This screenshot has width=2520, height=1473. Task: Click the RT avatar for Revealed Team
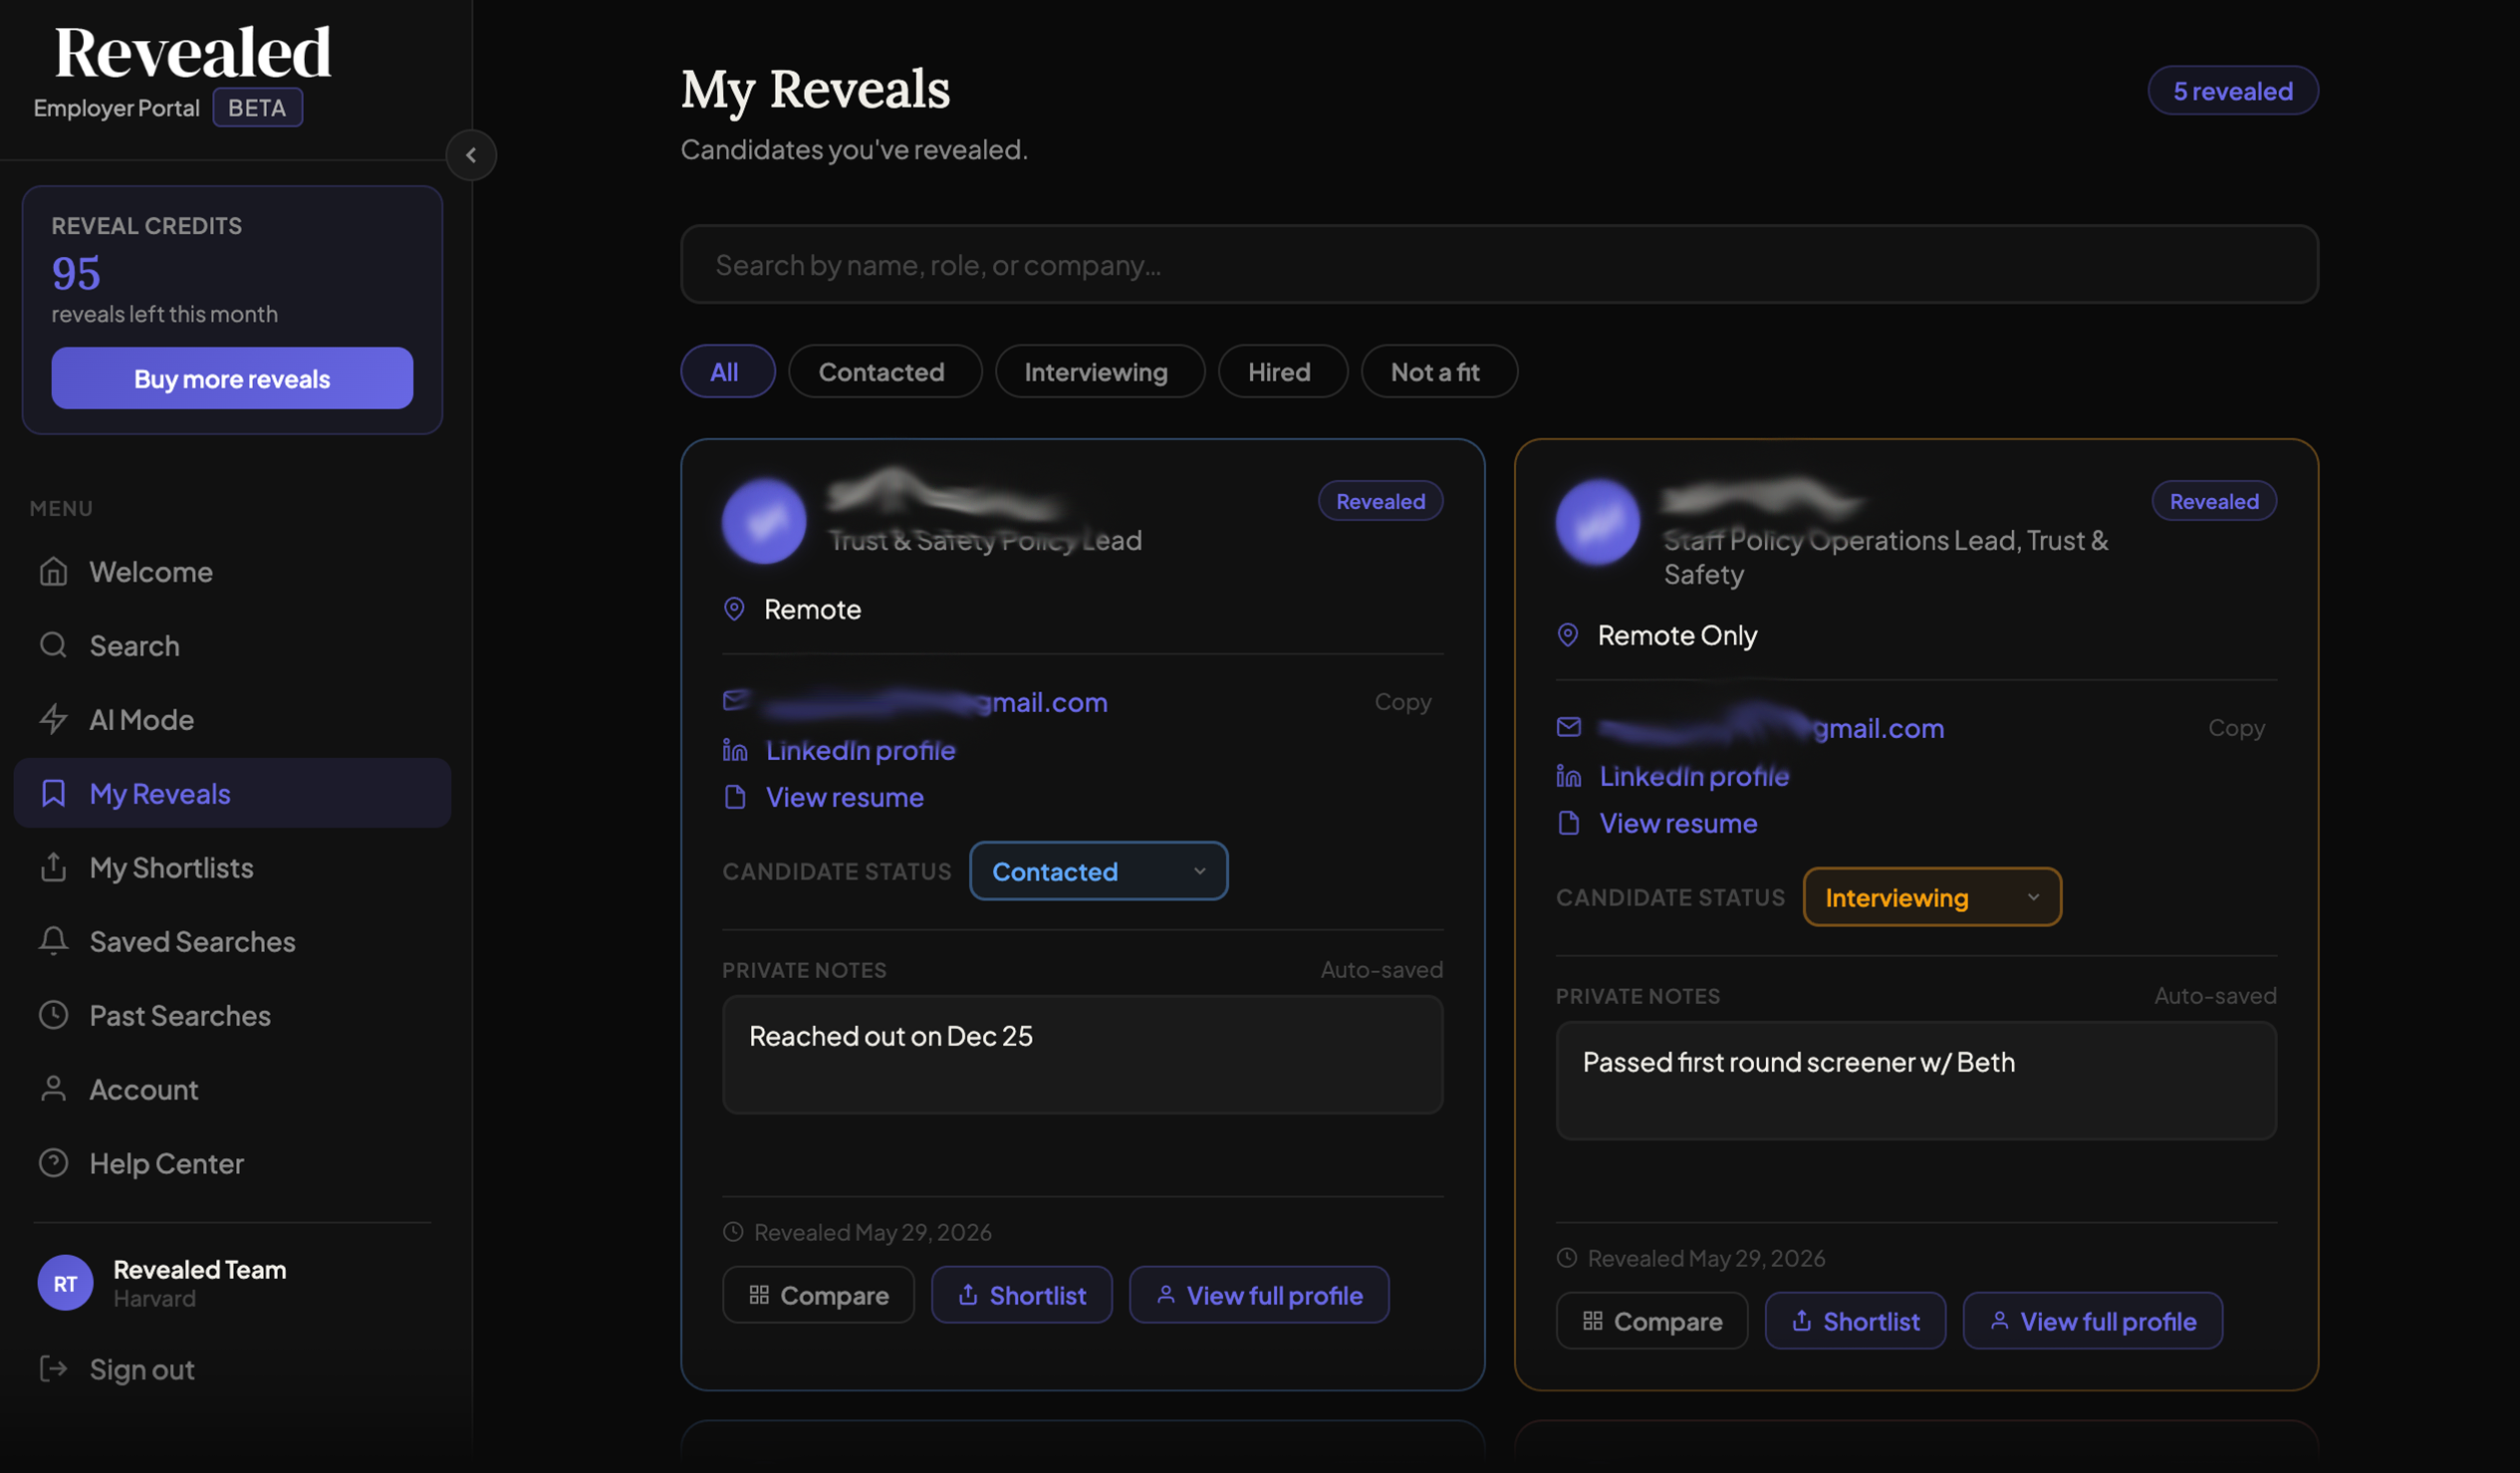pos(65,1283)
